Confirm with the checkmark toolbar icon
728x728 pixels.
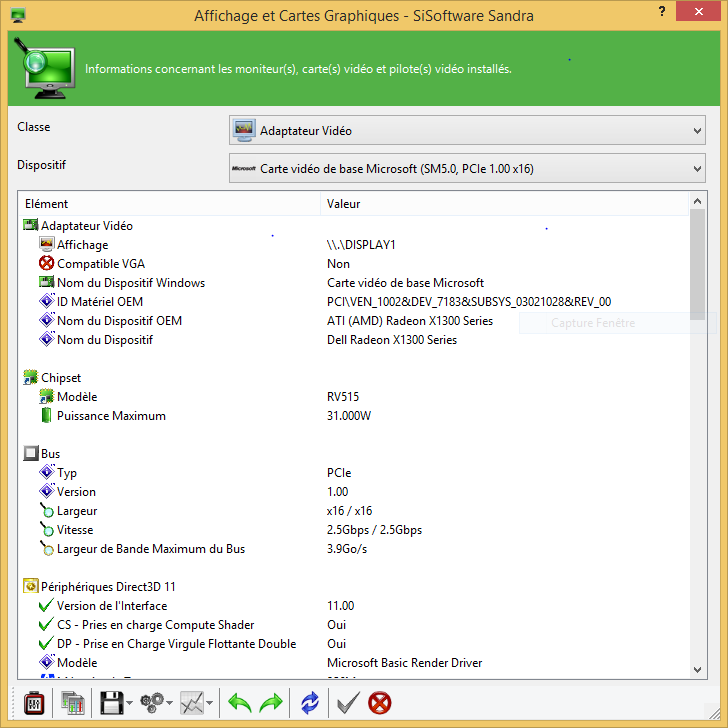point(348,703)
